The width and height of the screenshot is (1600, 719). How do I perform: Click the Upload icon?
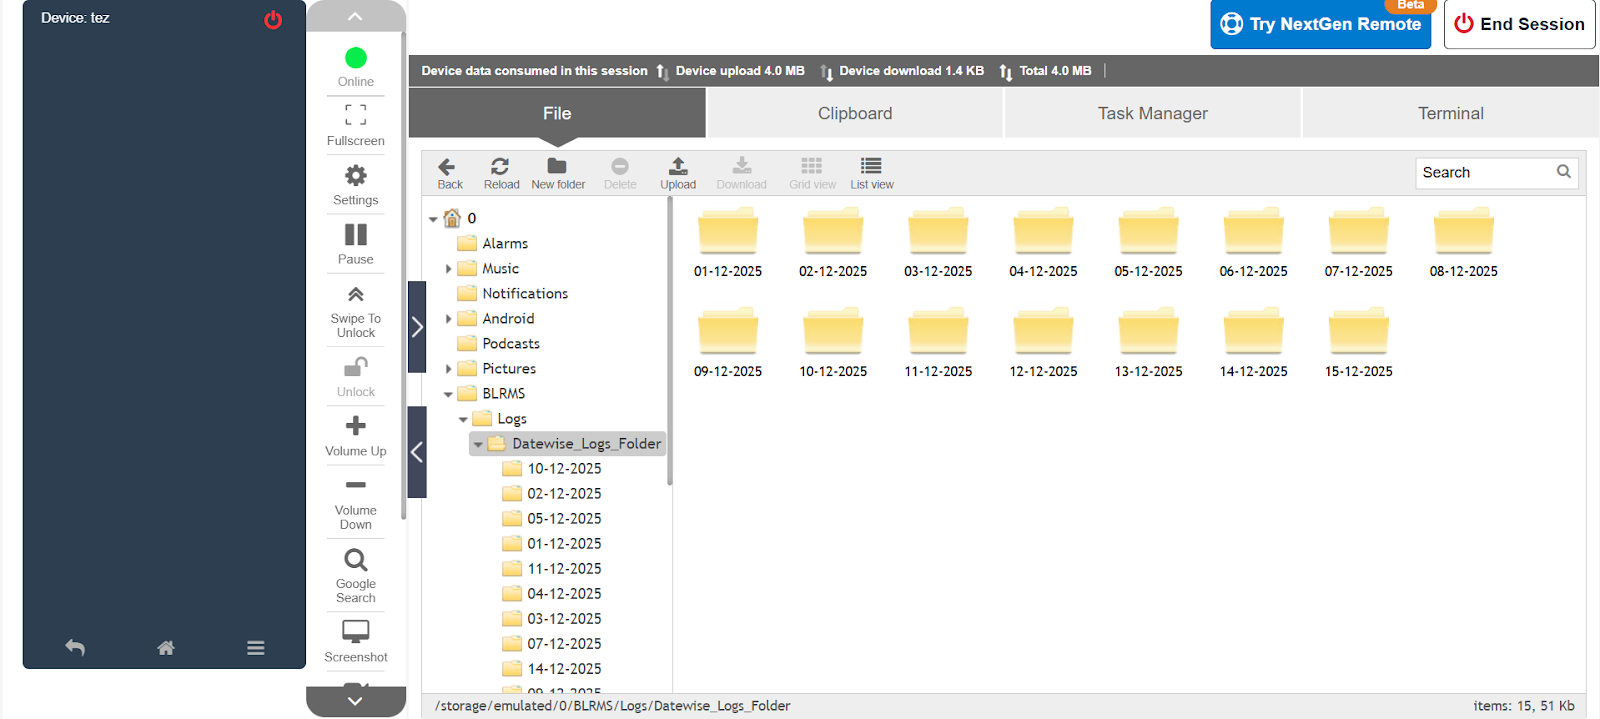click(x=678, y=167)
